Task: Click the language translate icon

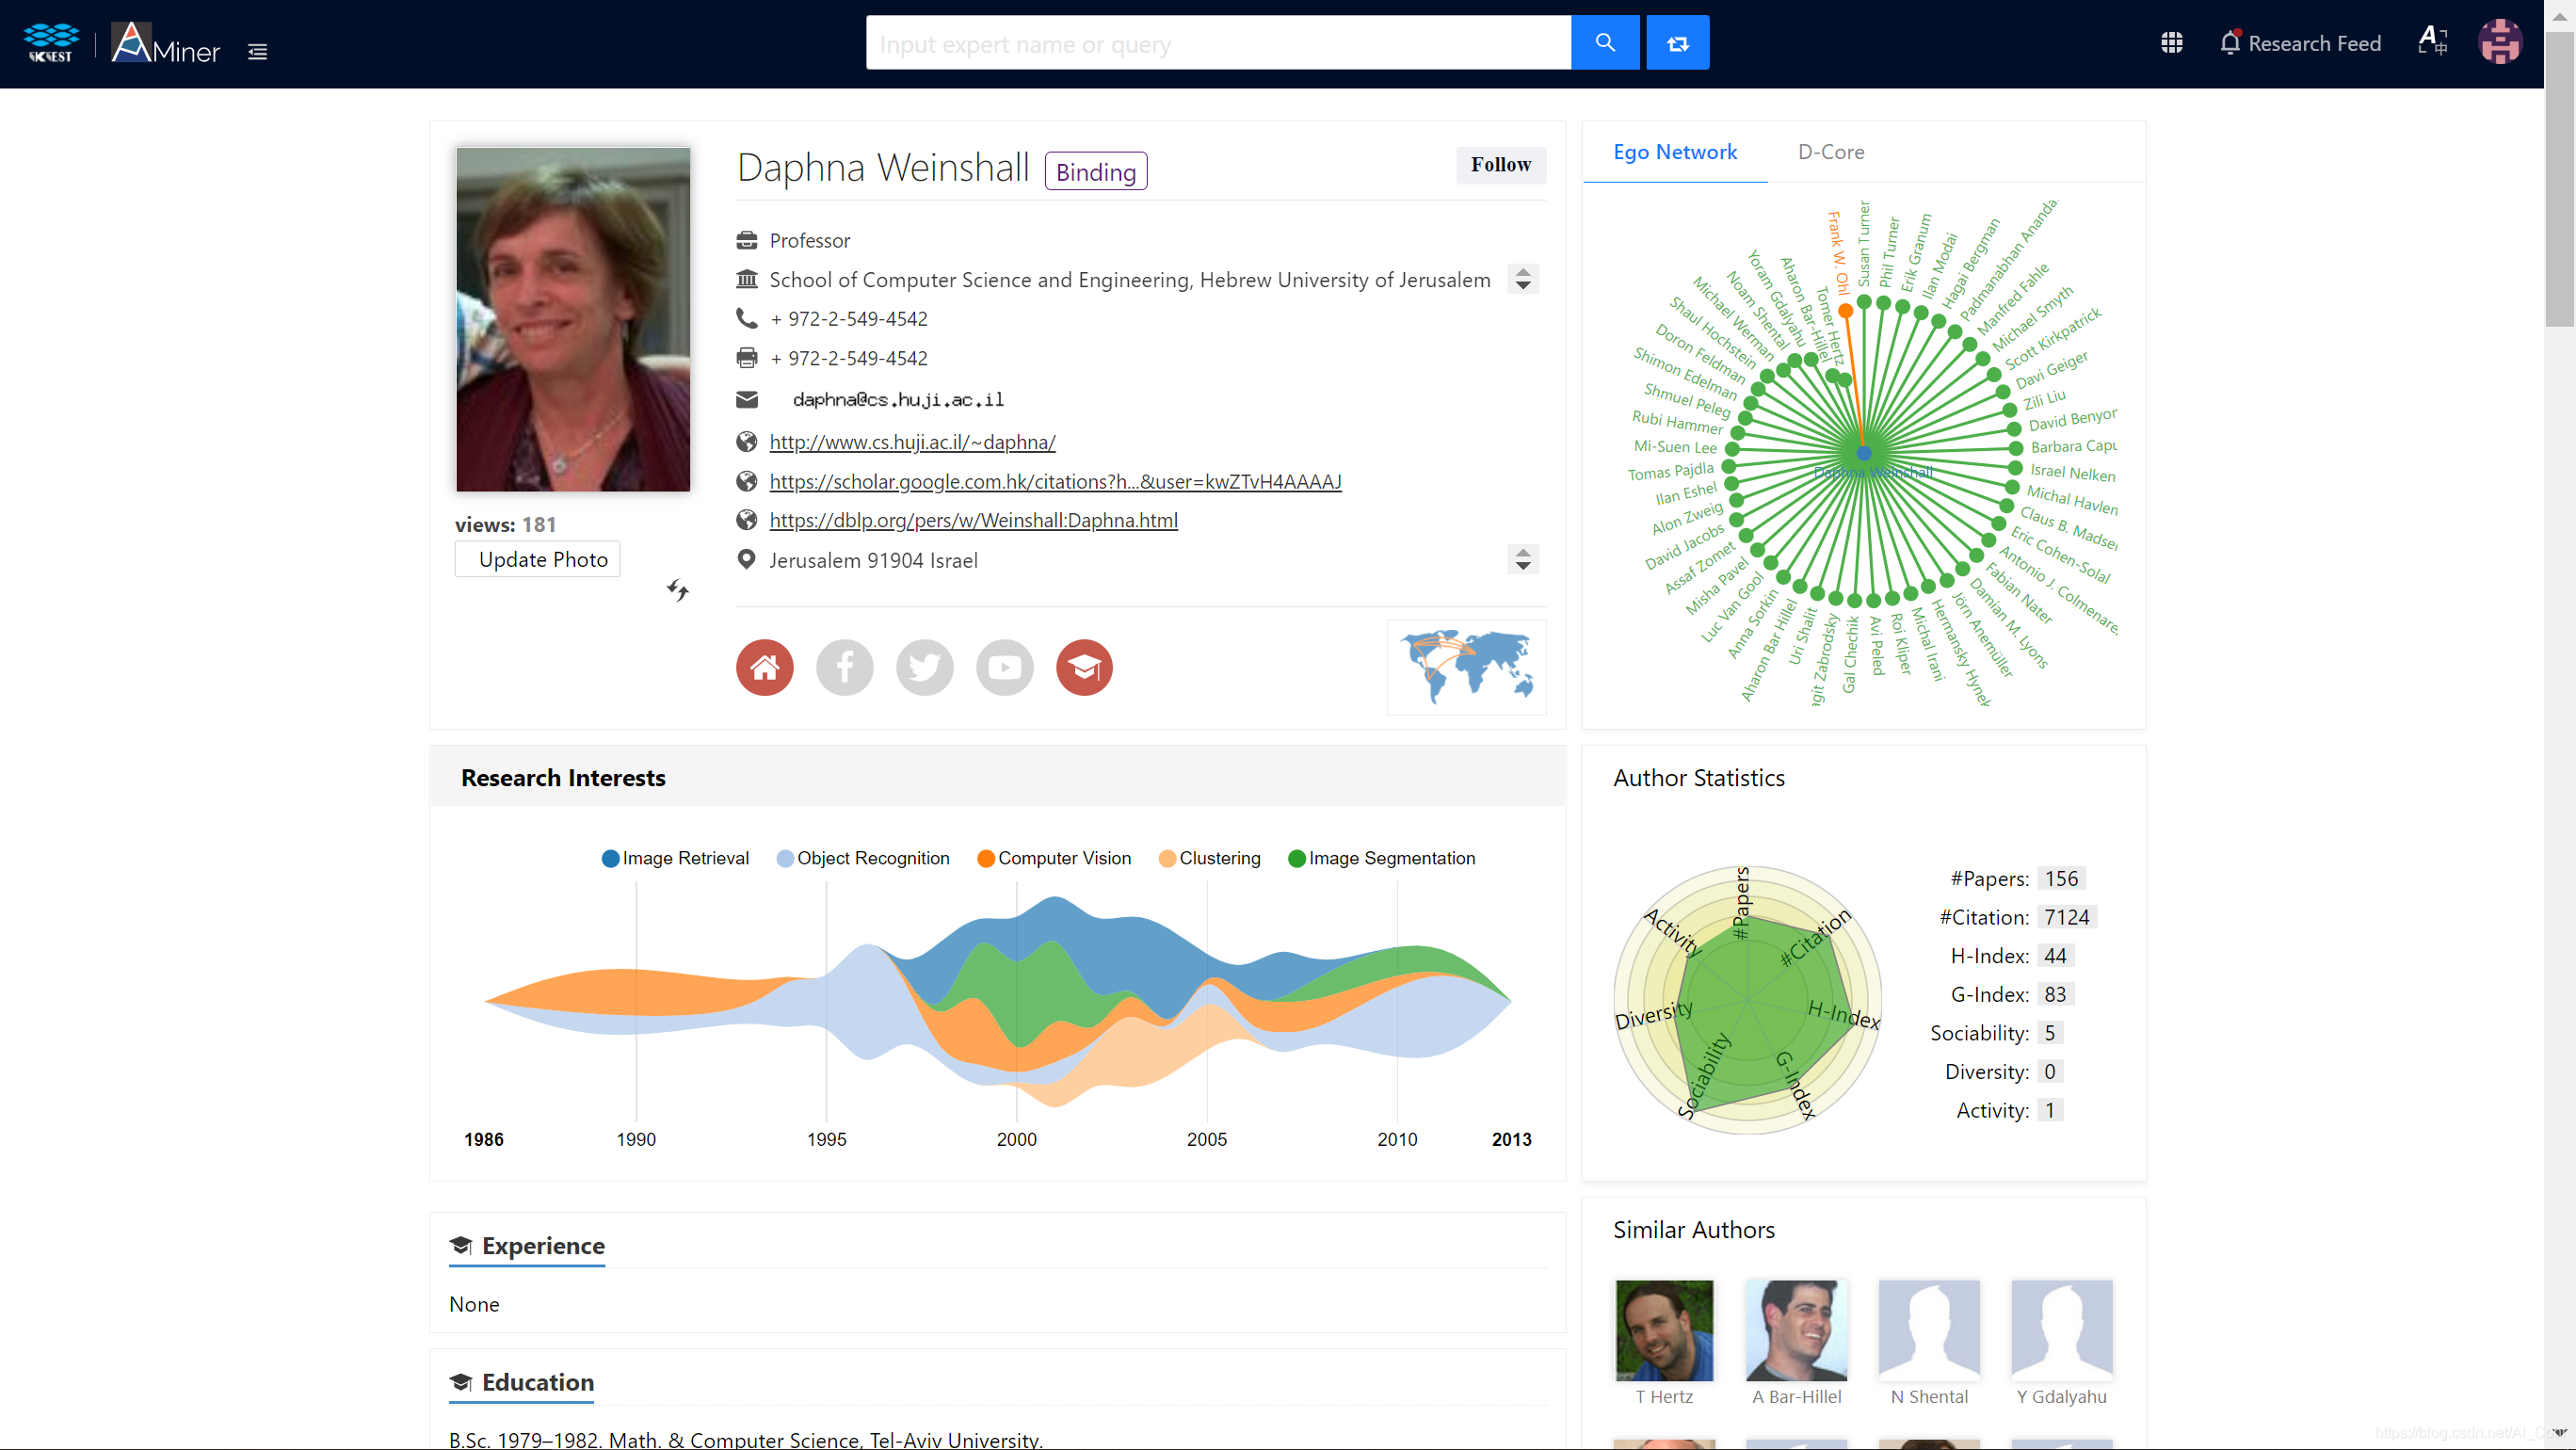Action: point(2432,41)
